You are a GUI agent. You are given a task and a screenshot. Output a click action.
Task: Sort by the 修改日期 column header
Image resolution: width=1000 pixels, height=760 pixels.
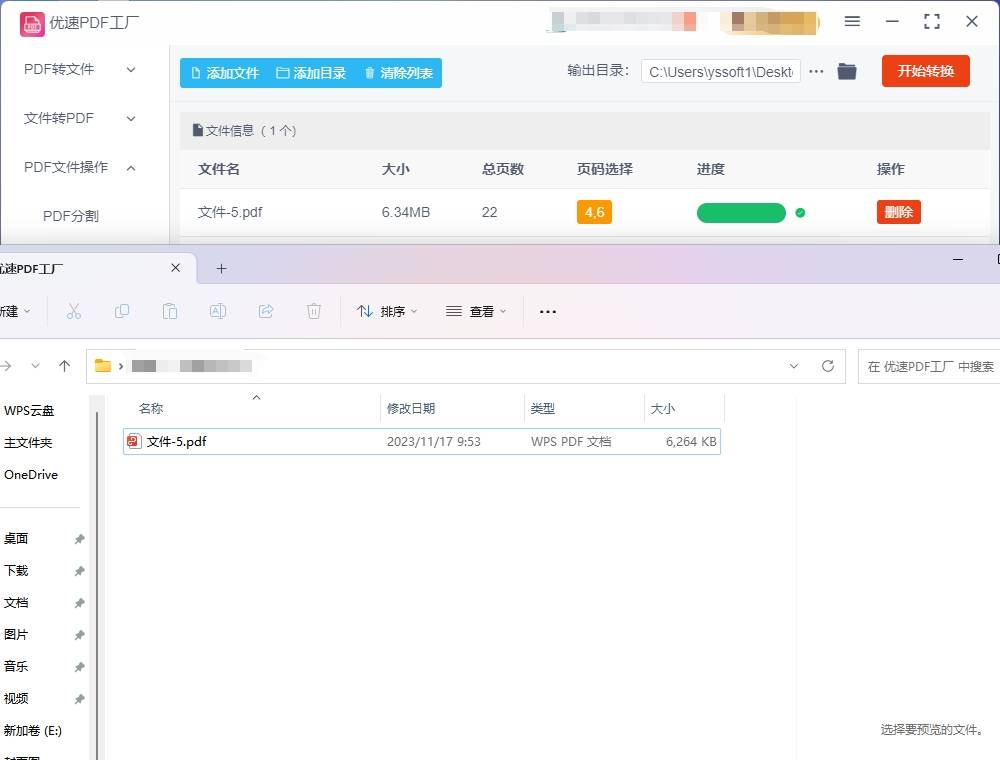click(x=411, y=409)
